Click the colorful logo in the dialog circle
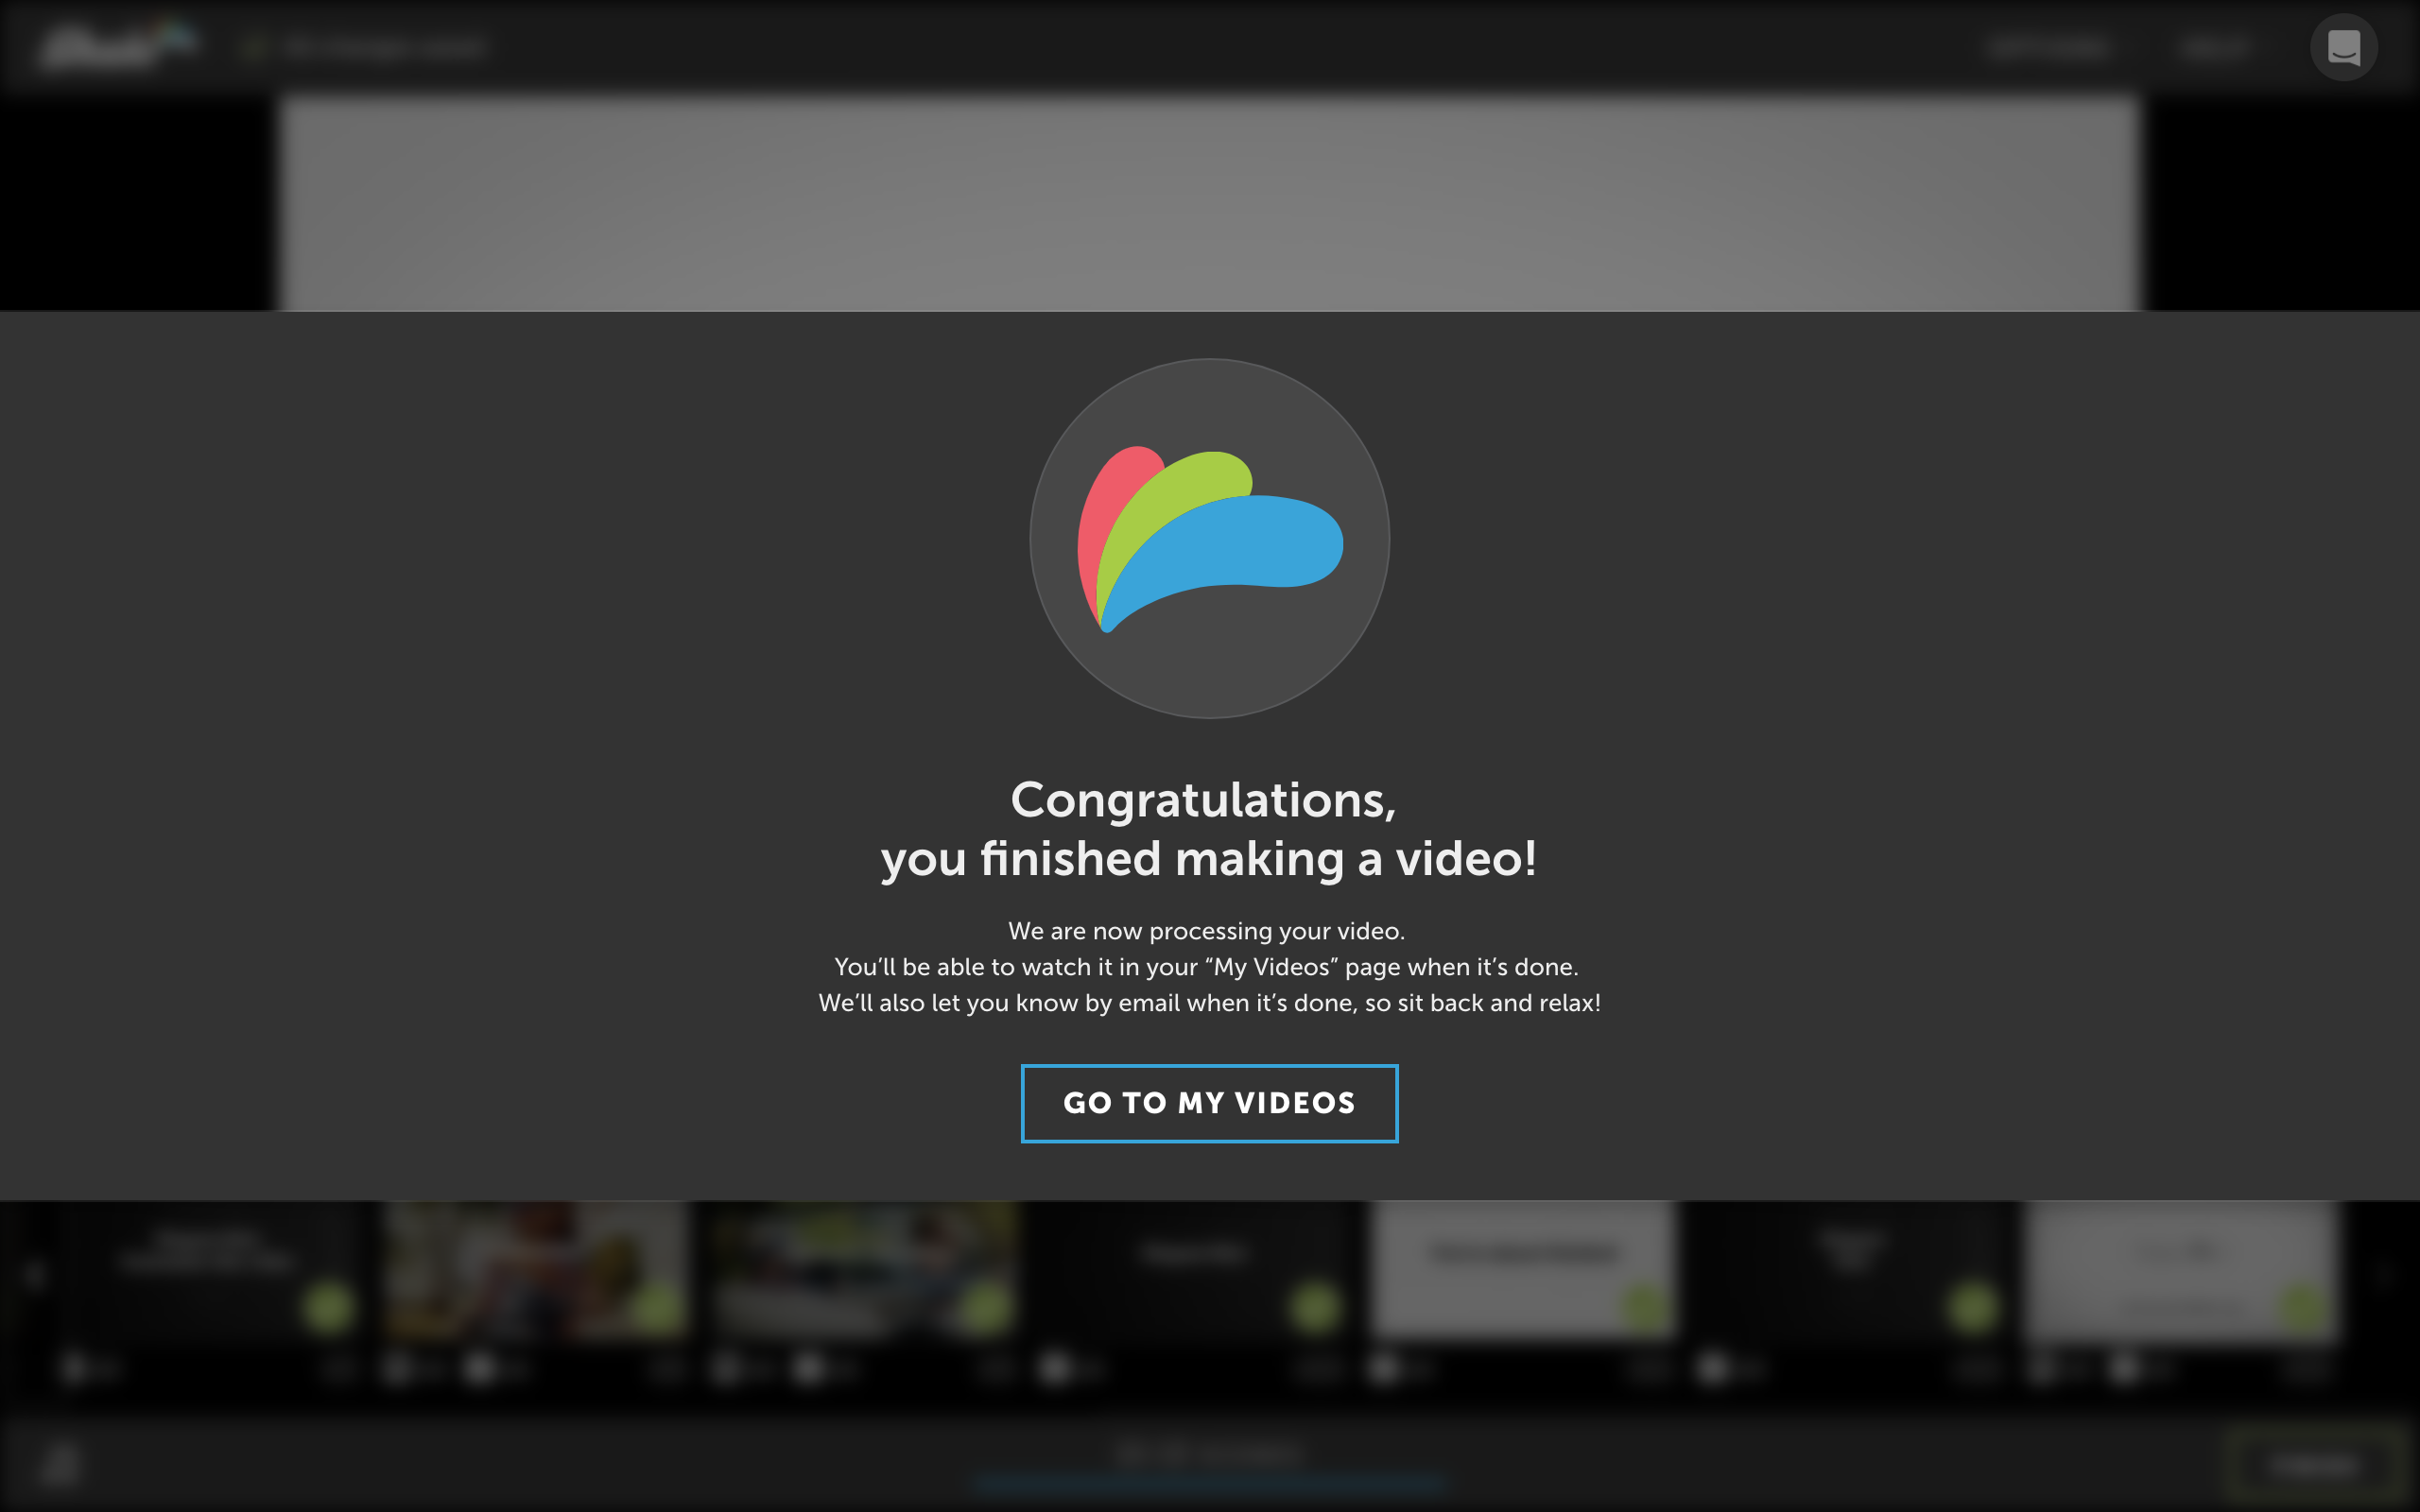 [x=1209, y=539]
